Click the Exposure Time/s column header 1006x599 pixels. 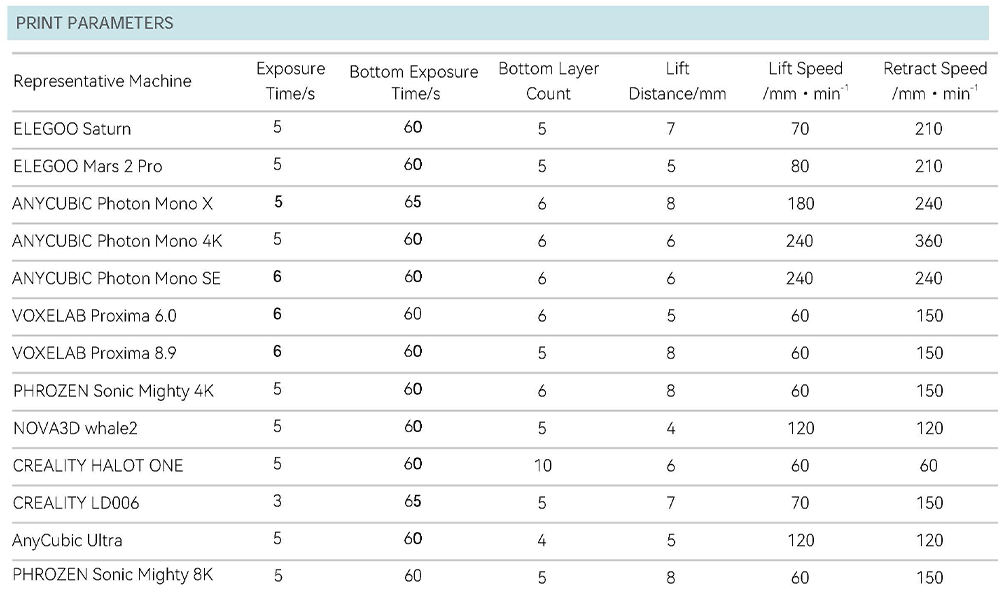[291, 81]
